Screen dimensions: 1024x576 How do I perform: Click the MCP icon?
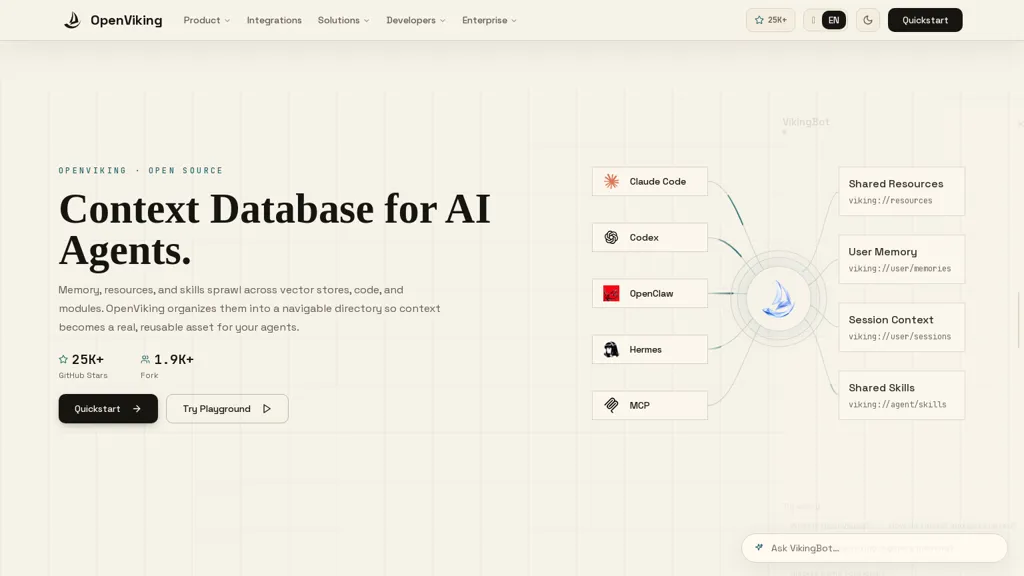611,406
